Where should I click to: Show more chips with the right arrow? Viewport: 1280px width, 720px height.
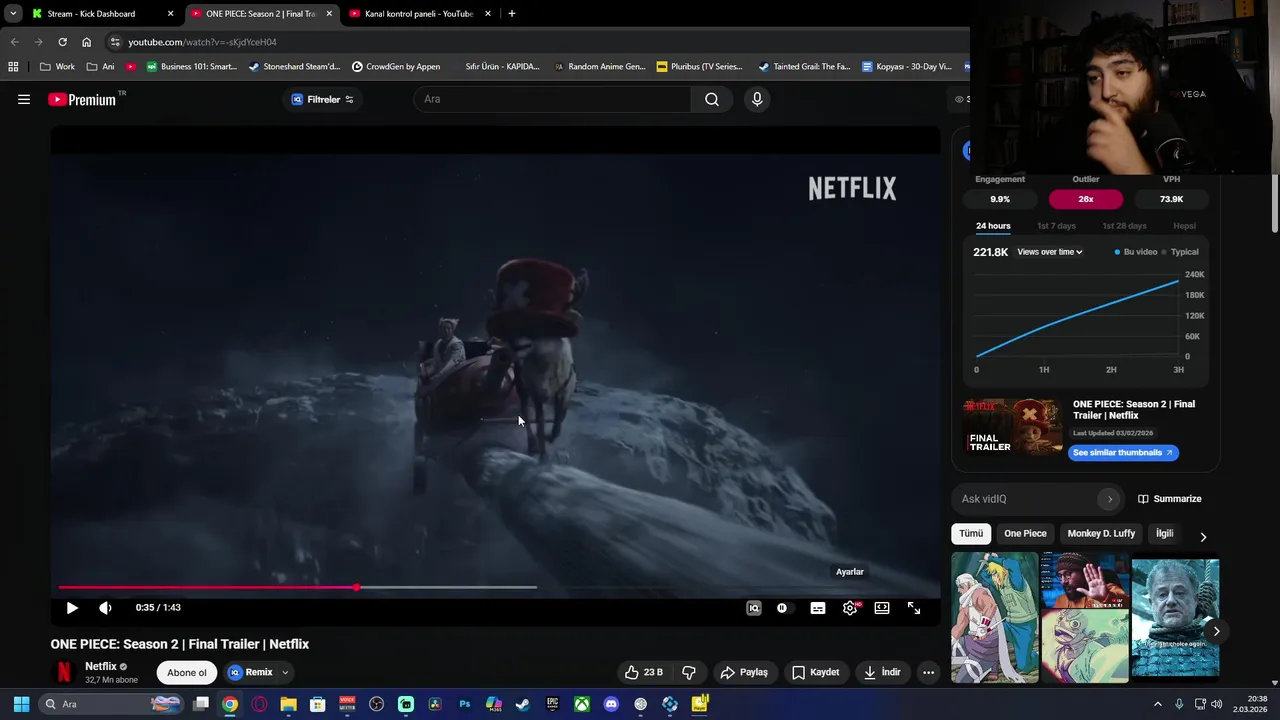pyautogui.click(x=1203, y=536)
